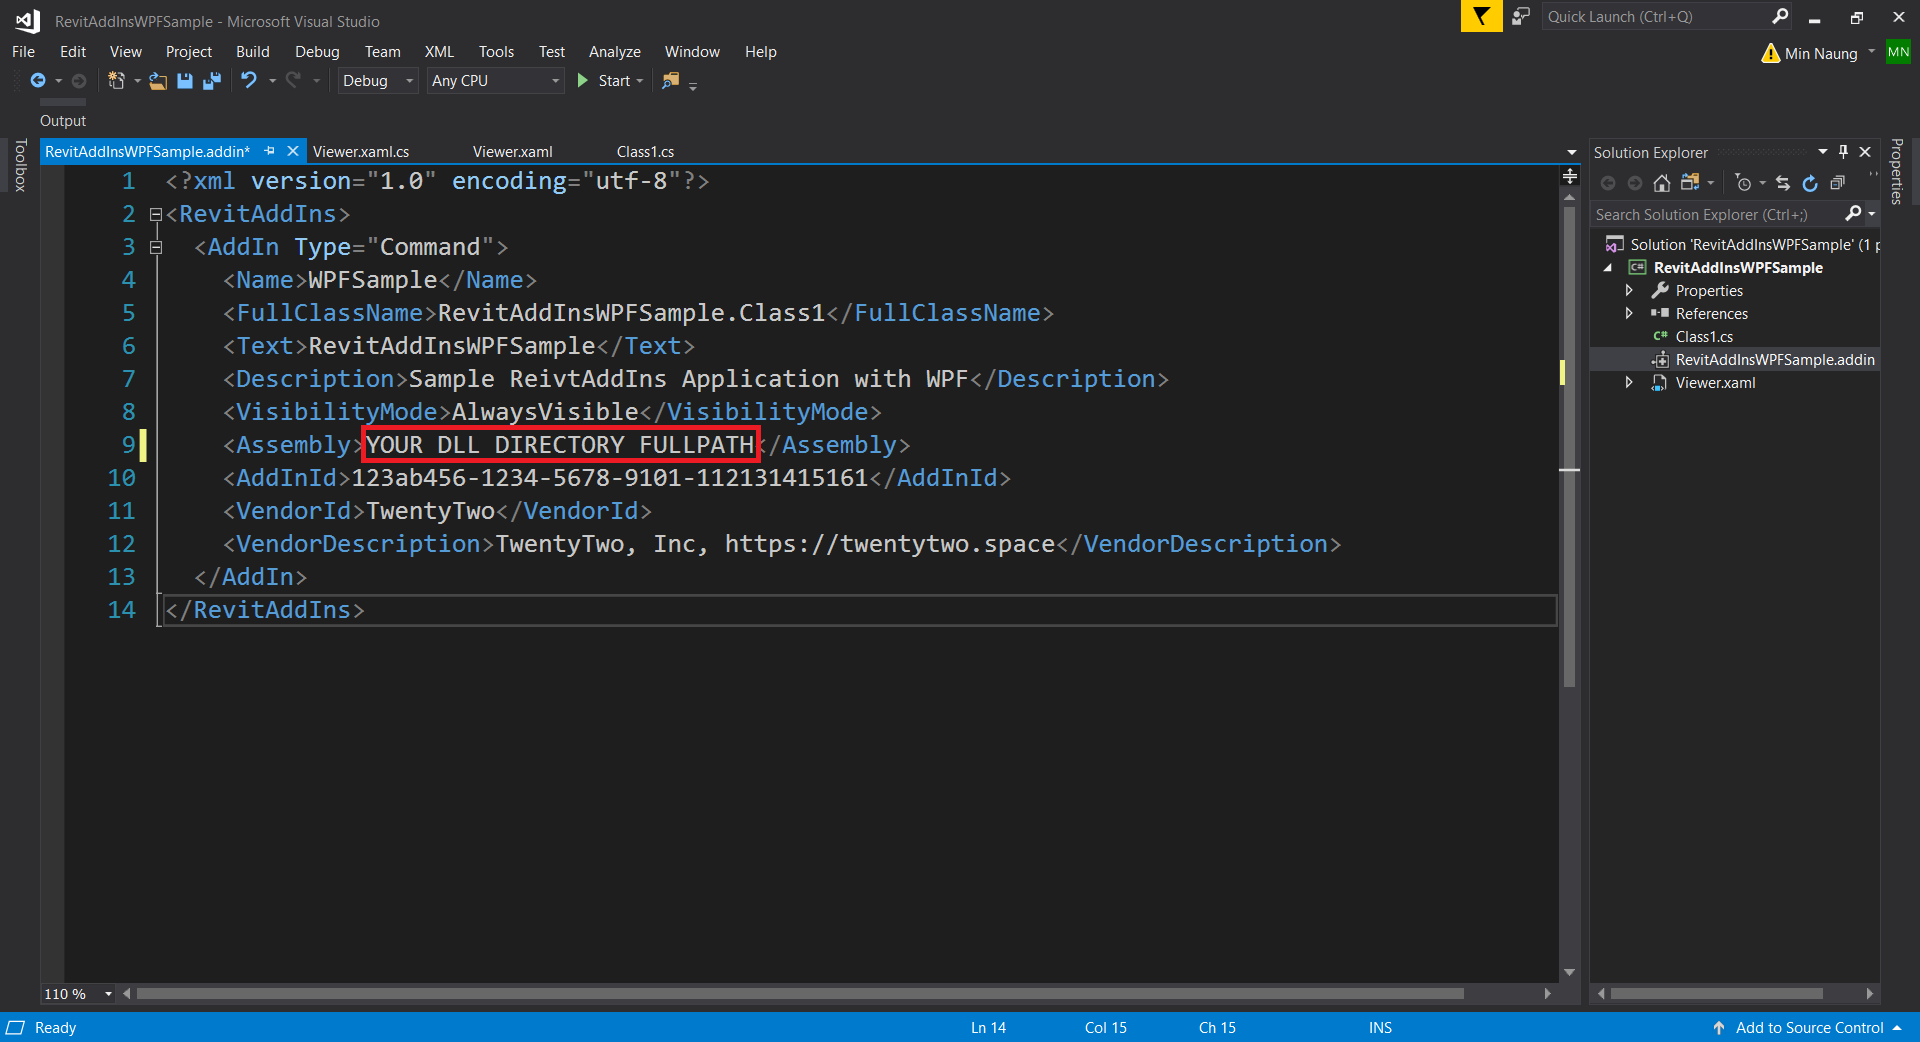This screenshot has height=1042, width=1920.
Task: Click the editor horizontal scrollbar
Action: point(800,994)
